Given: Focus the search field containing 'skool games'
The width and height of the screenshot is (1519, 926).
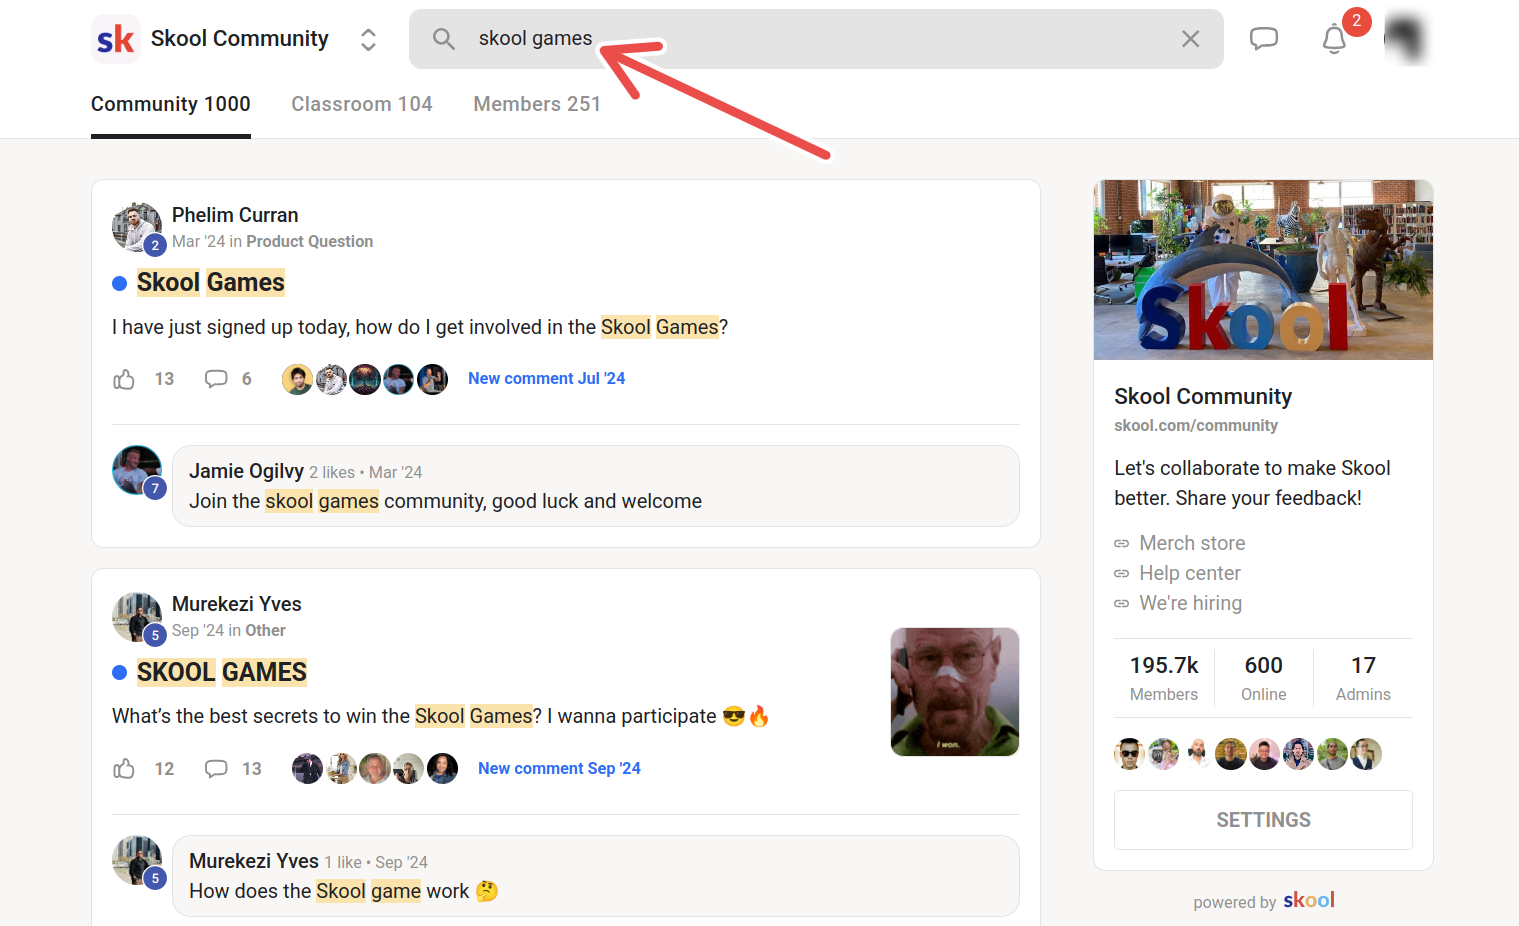Looking at the screenshot, I should [816, 39].
